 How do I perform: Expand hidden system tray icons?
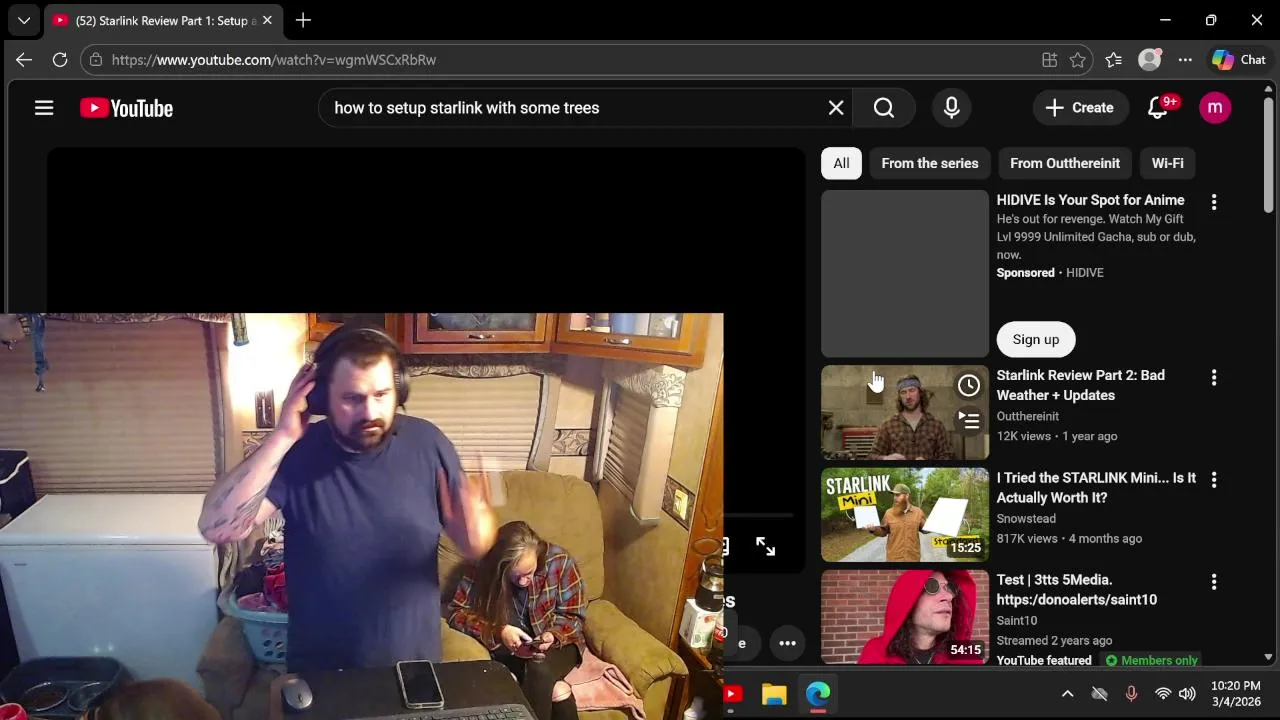[x=1067, y=694]
